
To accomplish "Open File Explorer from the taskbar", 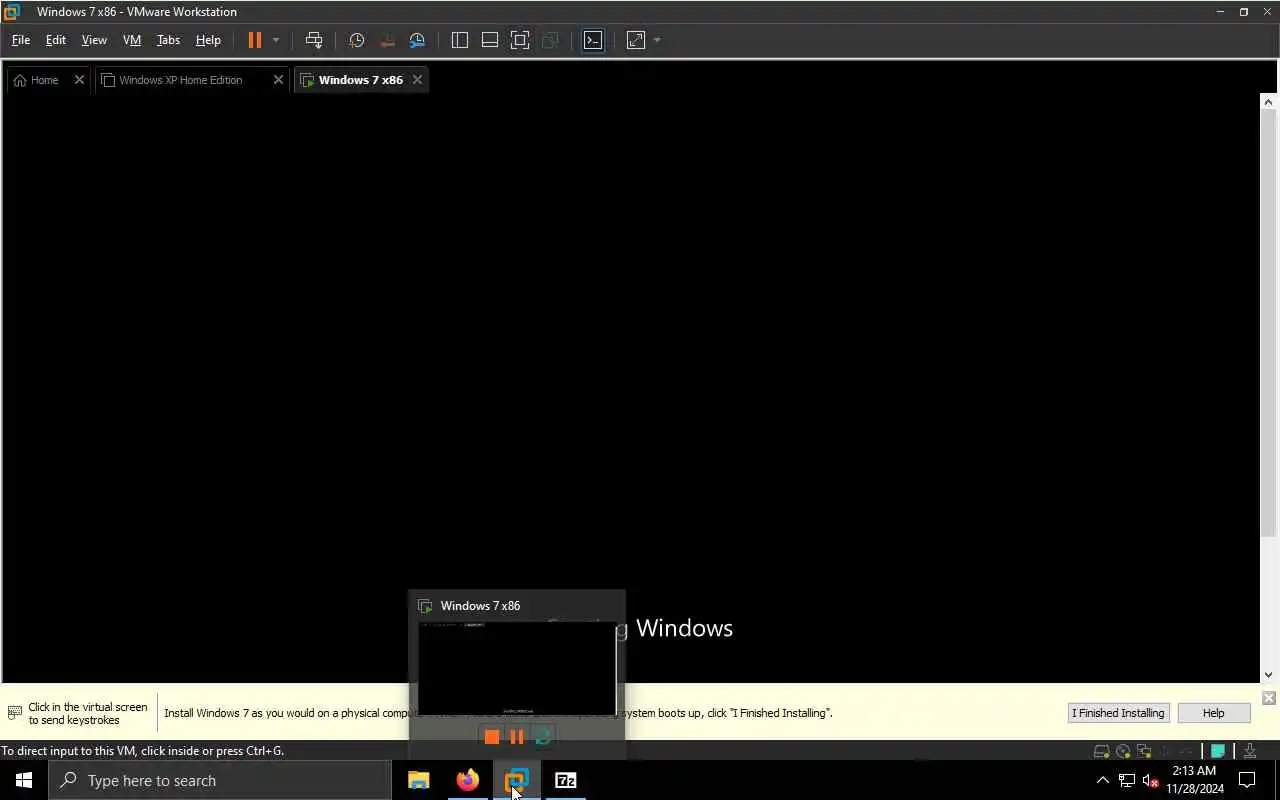I will 419,780.
